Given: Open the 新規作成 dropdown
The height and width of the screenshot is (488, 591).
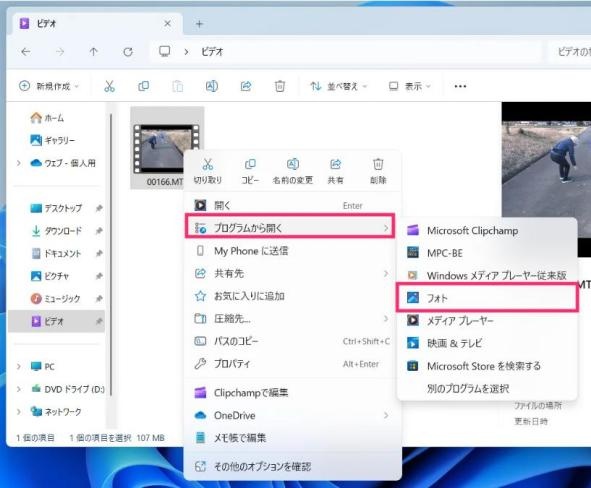Looking at the screenshot, I should [49, 86].
